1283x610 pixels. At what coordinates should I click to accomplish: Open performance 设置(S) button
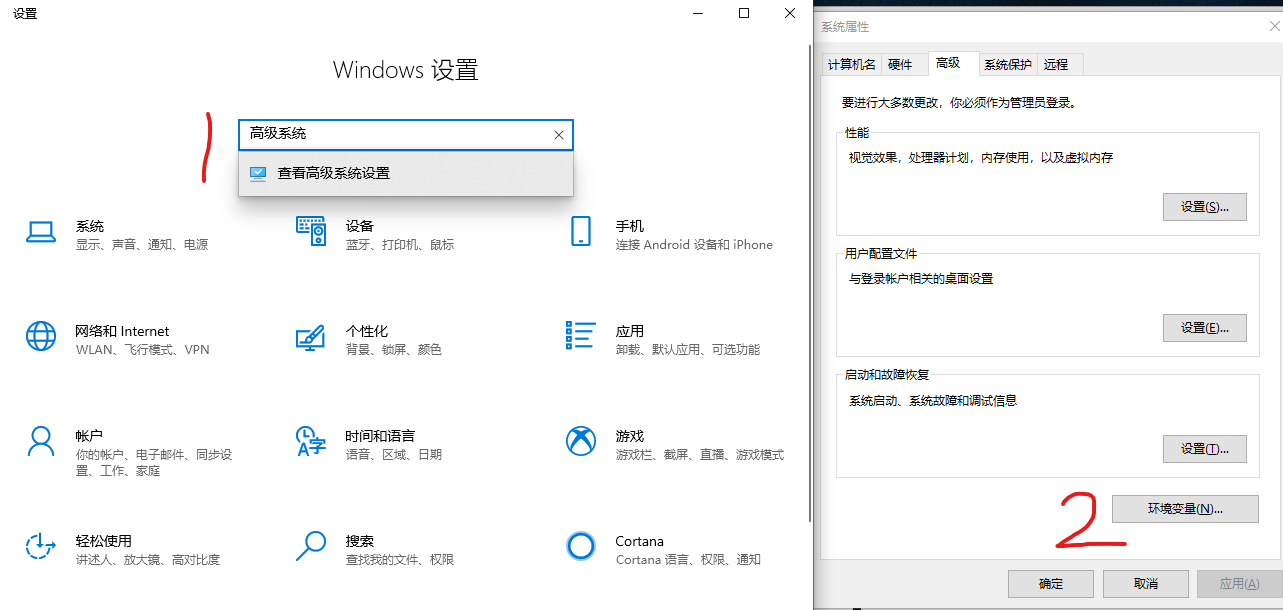[x=1204, y=207]
